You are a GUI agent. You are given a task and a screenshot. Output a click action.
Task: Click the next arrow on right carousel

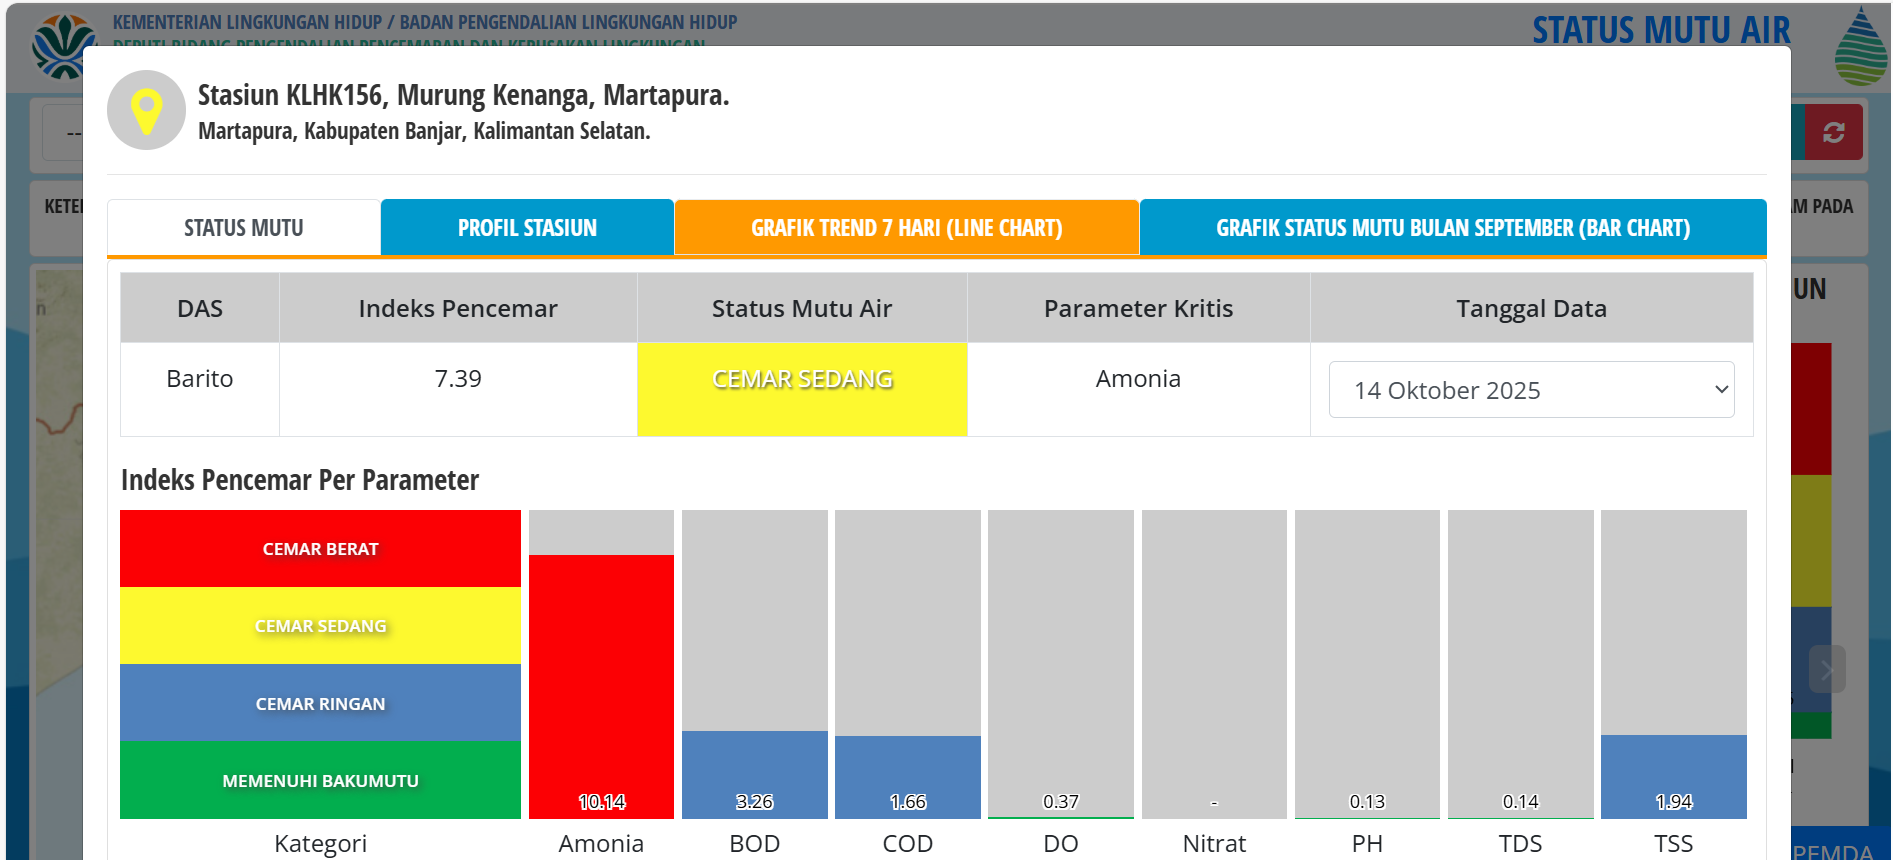[1826, 669]
